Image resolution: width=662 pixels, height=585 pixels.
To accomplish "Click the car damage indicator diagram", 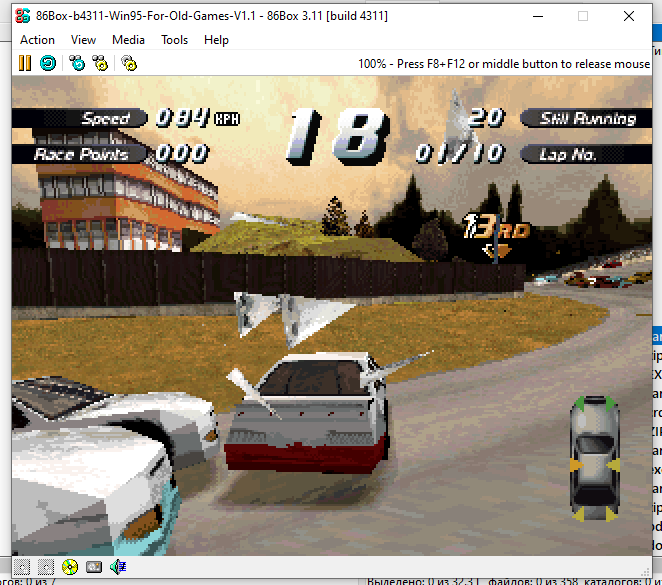I will pos(595,458).
